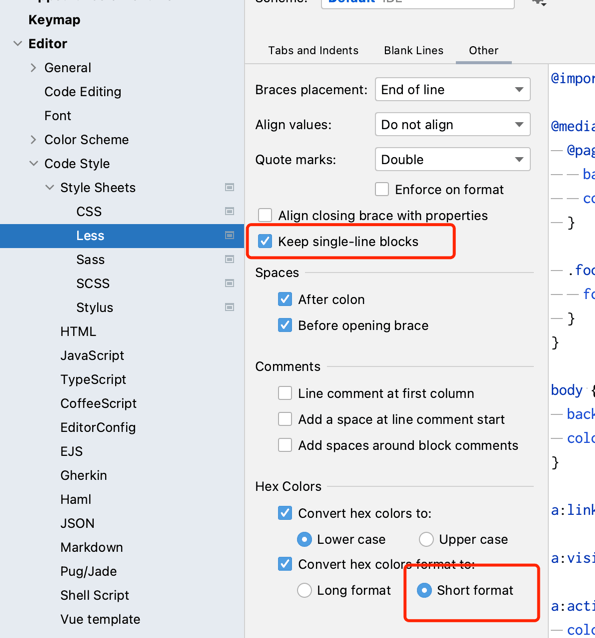The width and height of the screenshot is (595, 638).
Task: Click scheme icon in CSS row
Action: click(230, 211)
